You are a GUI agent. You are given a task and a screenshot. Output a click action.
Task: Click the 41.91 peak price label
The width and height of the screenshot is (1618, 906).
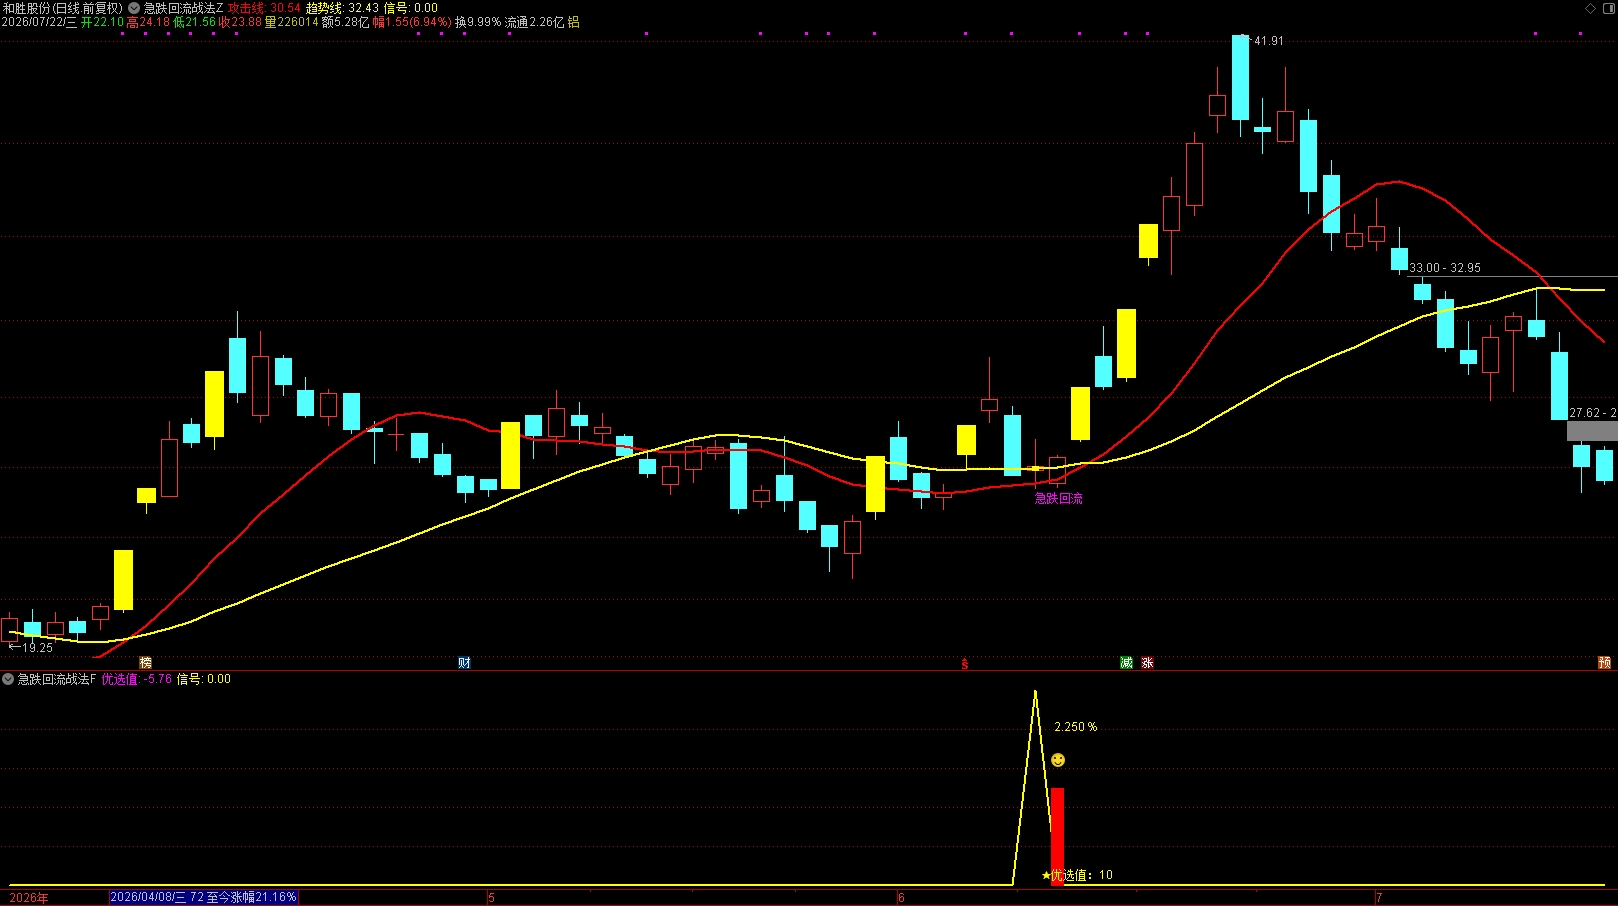[1268, 41]
